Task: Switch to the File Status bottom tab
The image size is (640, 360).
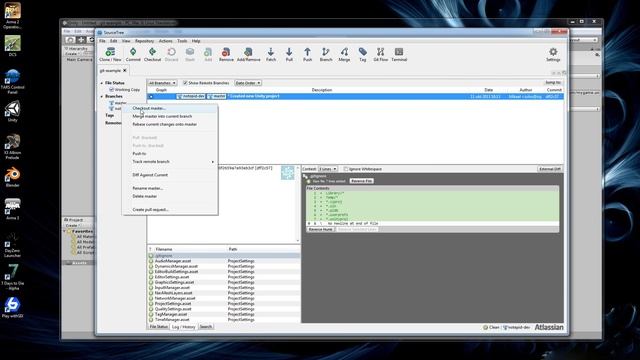Action: click(x=158, y=327)
